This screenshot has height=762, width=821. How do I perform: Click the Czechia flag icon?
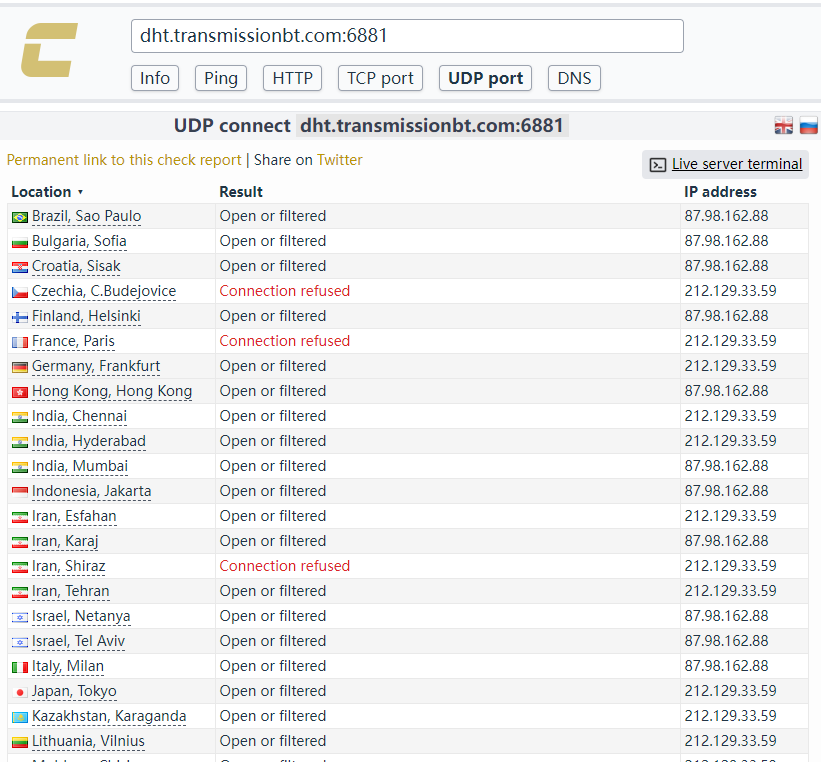(20, 292)
